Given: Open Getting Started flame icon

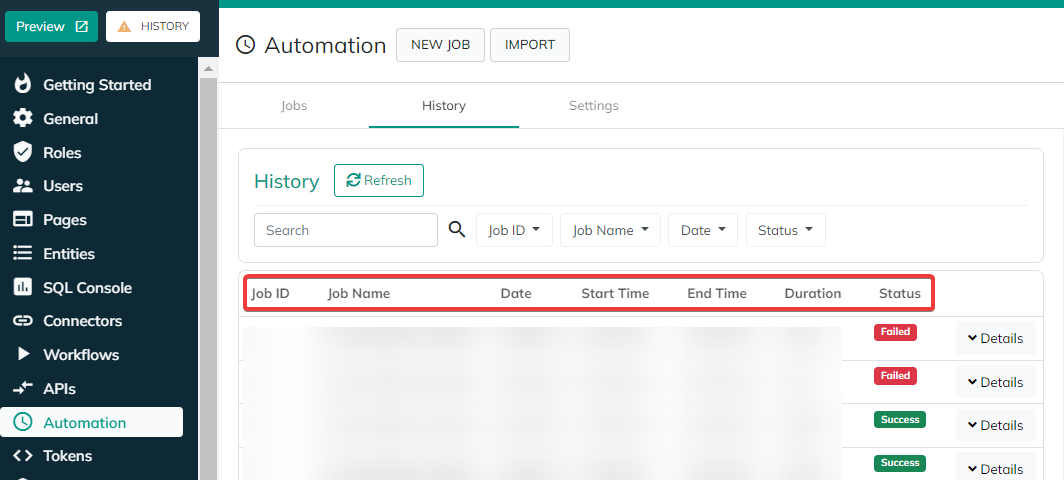Looking at the screenshot, I should (22, 84).
